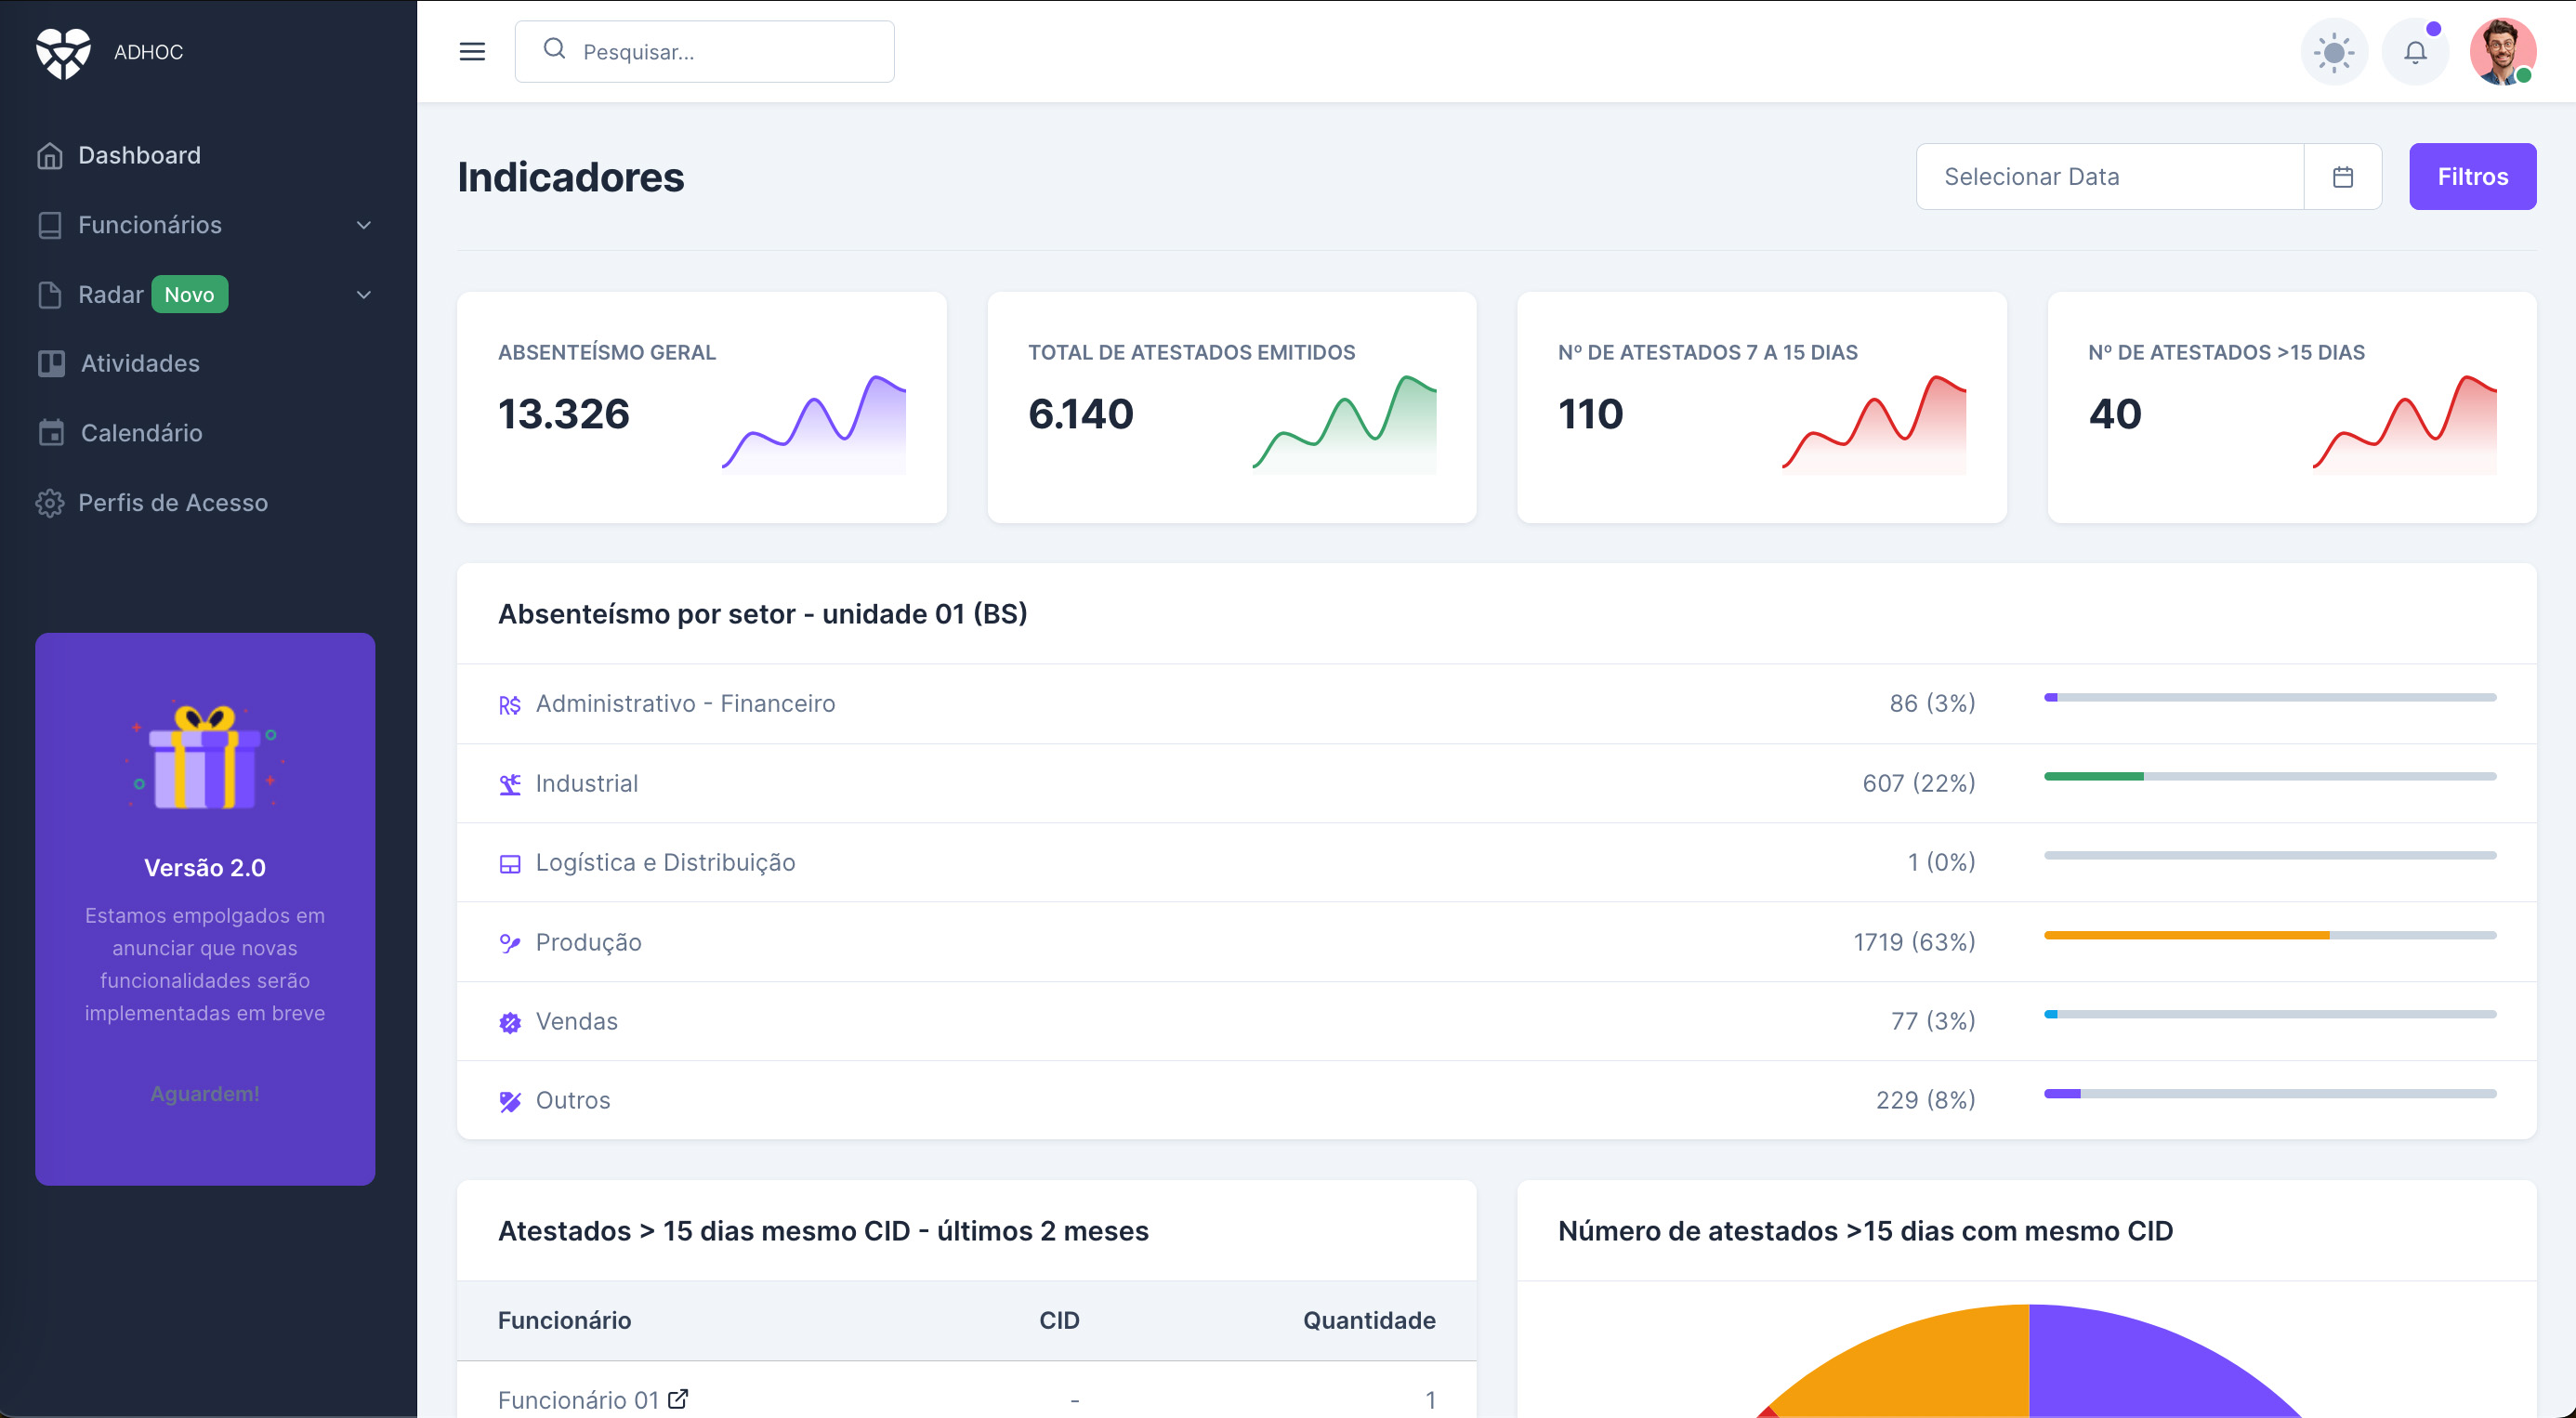Image resolution: width=2576 pixels, height=1418 pixels.
Task: Toggle the hamburger sidebar menu
Action: tap(472, 52)
